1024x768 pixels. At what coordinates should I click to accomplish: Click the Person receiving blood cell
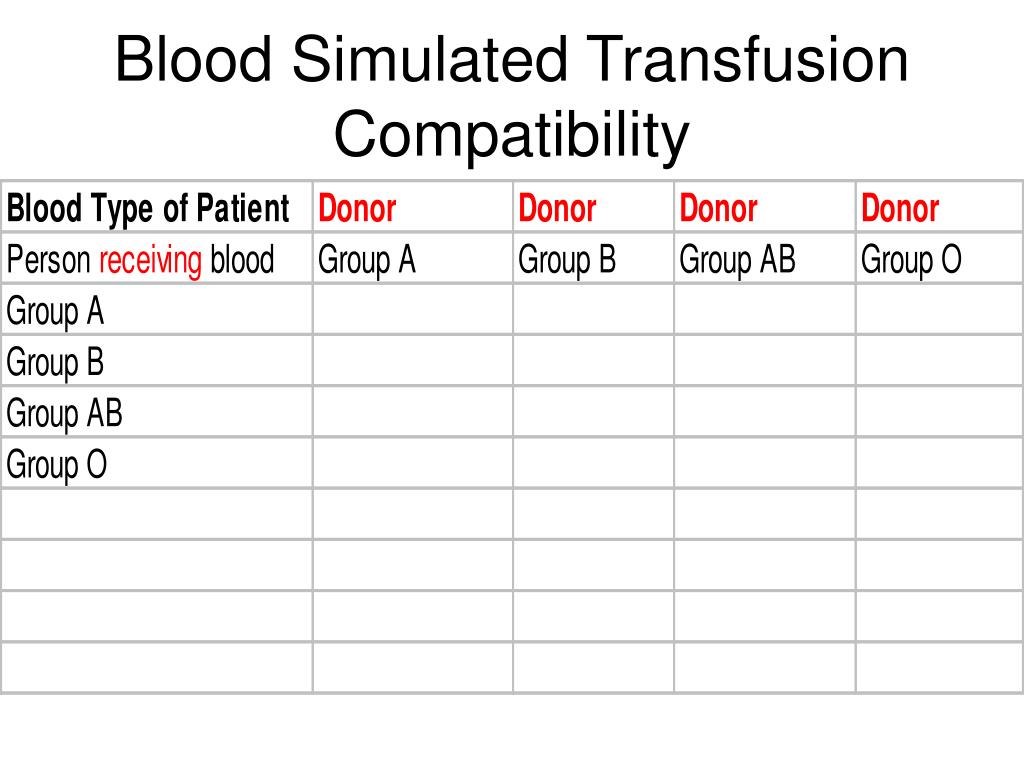point(157,258)
